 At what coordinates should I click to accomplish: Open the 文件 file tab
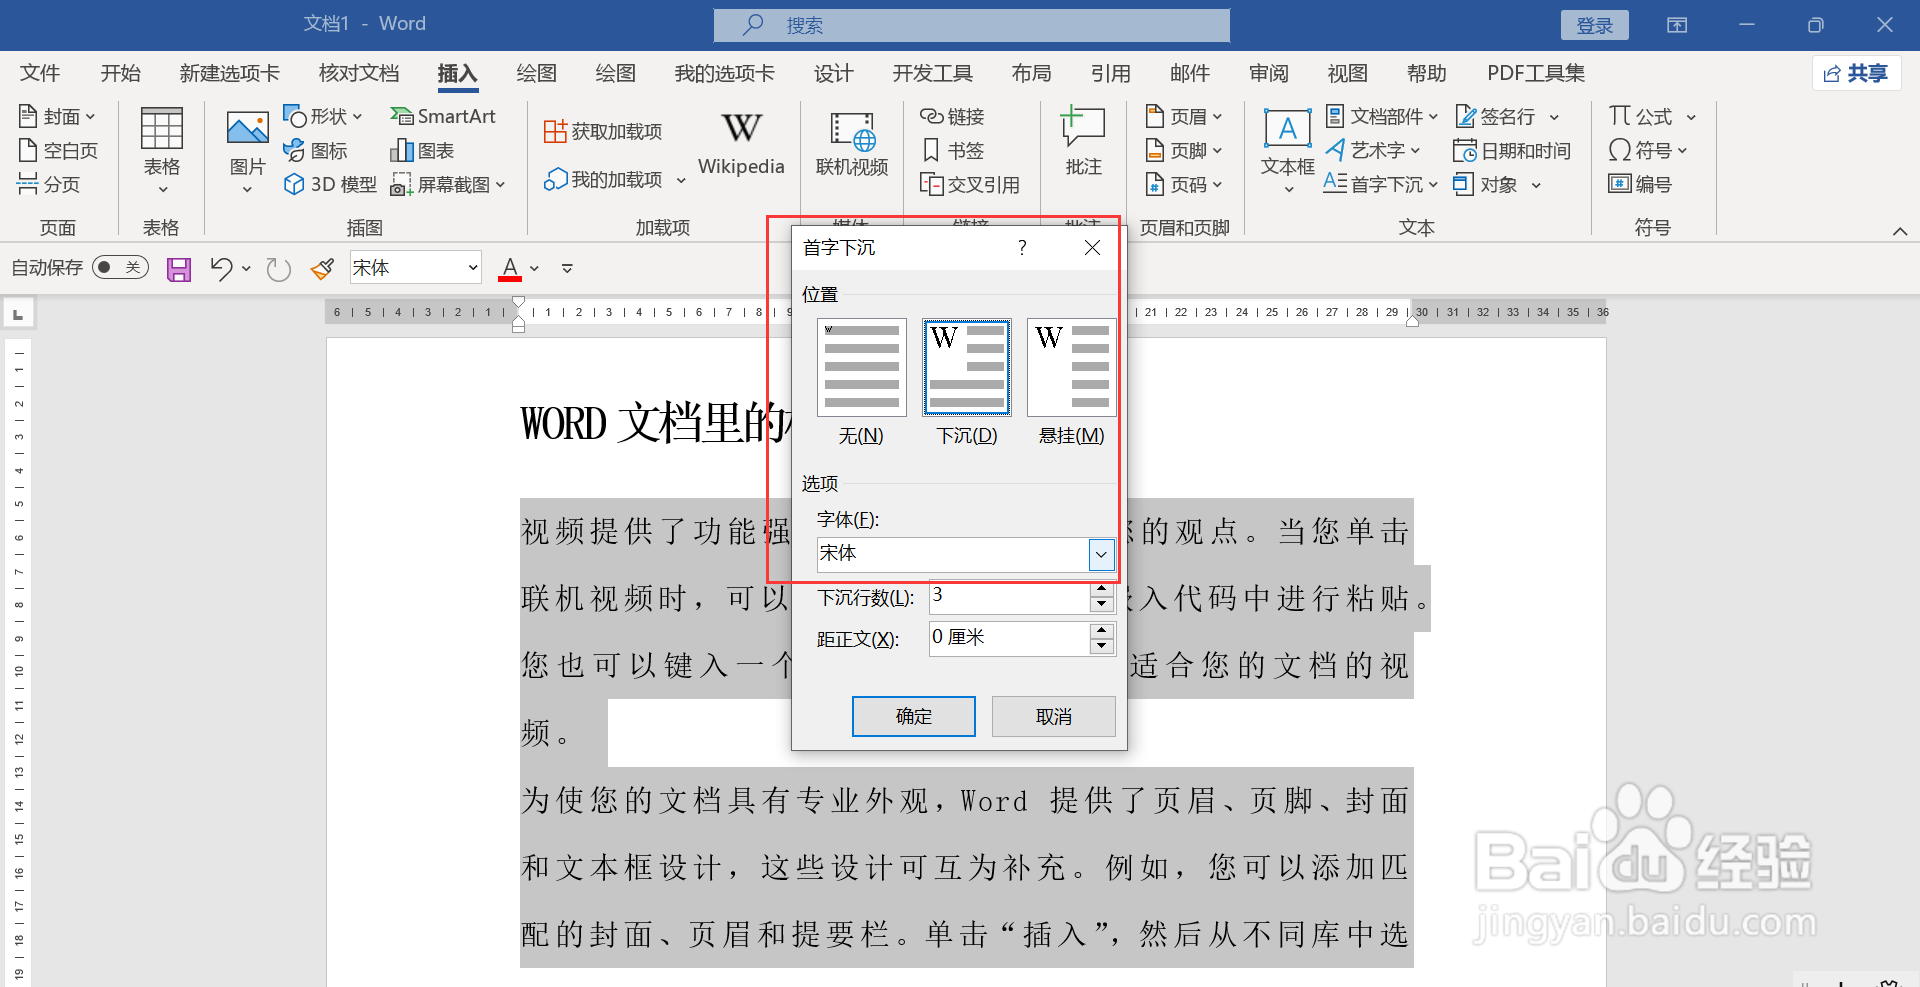tap(40, 73)
